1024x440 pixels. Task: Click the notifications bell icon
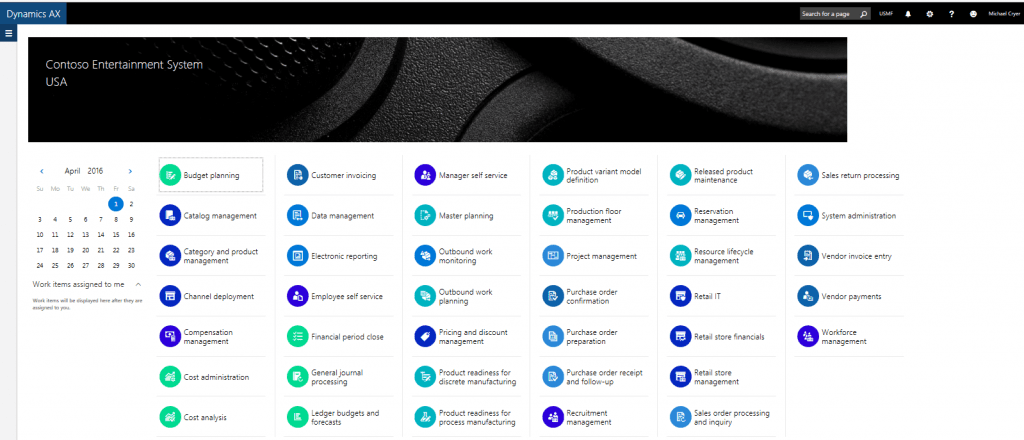click(908, 14)
